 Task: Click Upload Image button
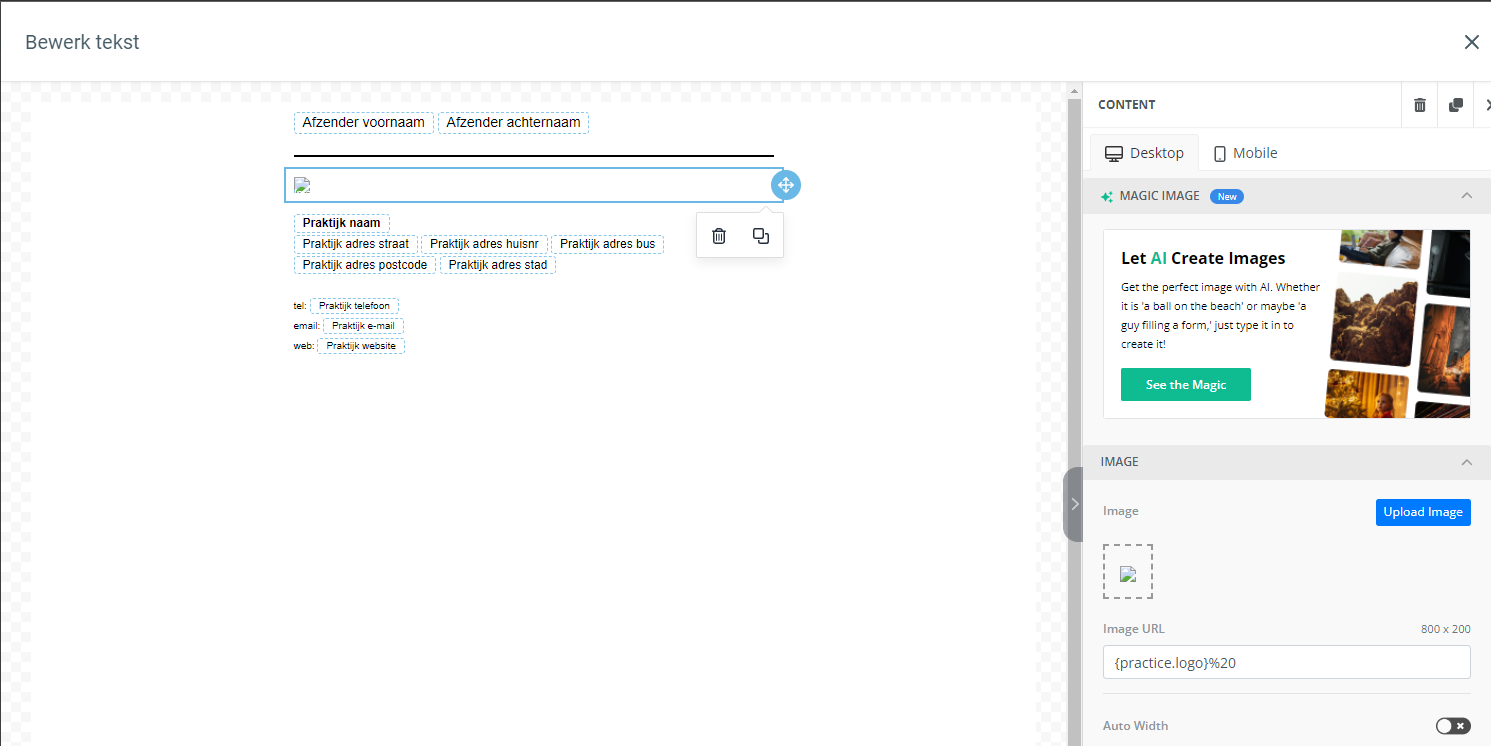click(1423, 512)
